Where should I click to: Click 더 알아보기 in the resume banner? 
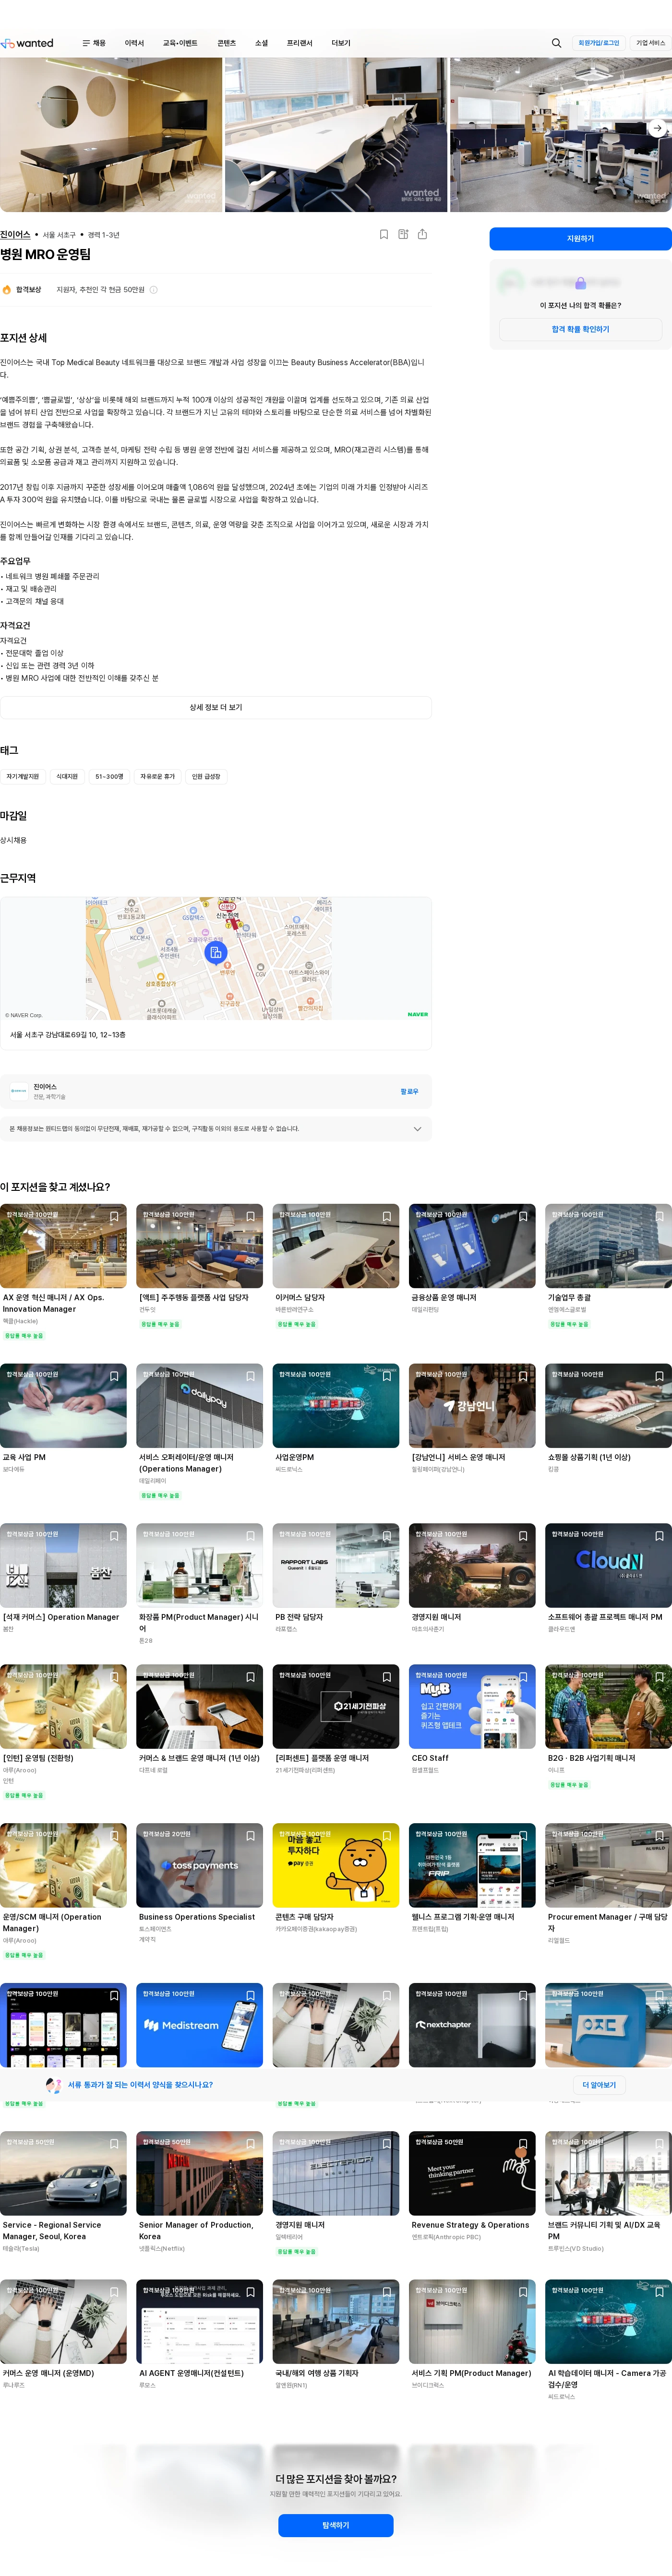tap(599, 2085)
